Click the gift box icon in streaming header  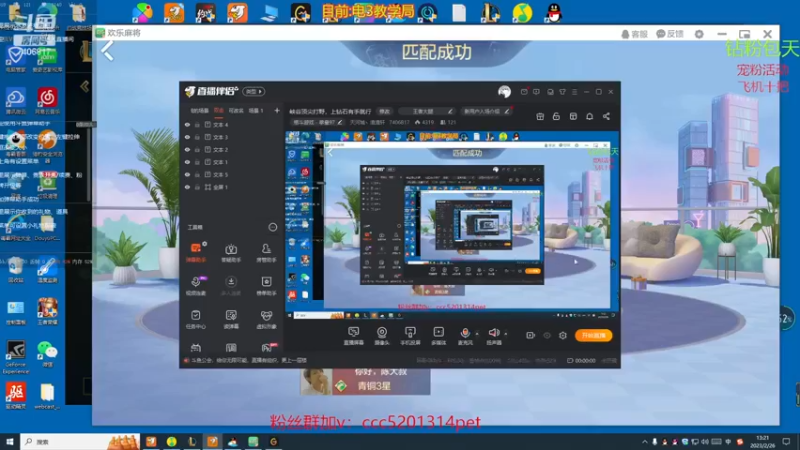click(540, 116)
